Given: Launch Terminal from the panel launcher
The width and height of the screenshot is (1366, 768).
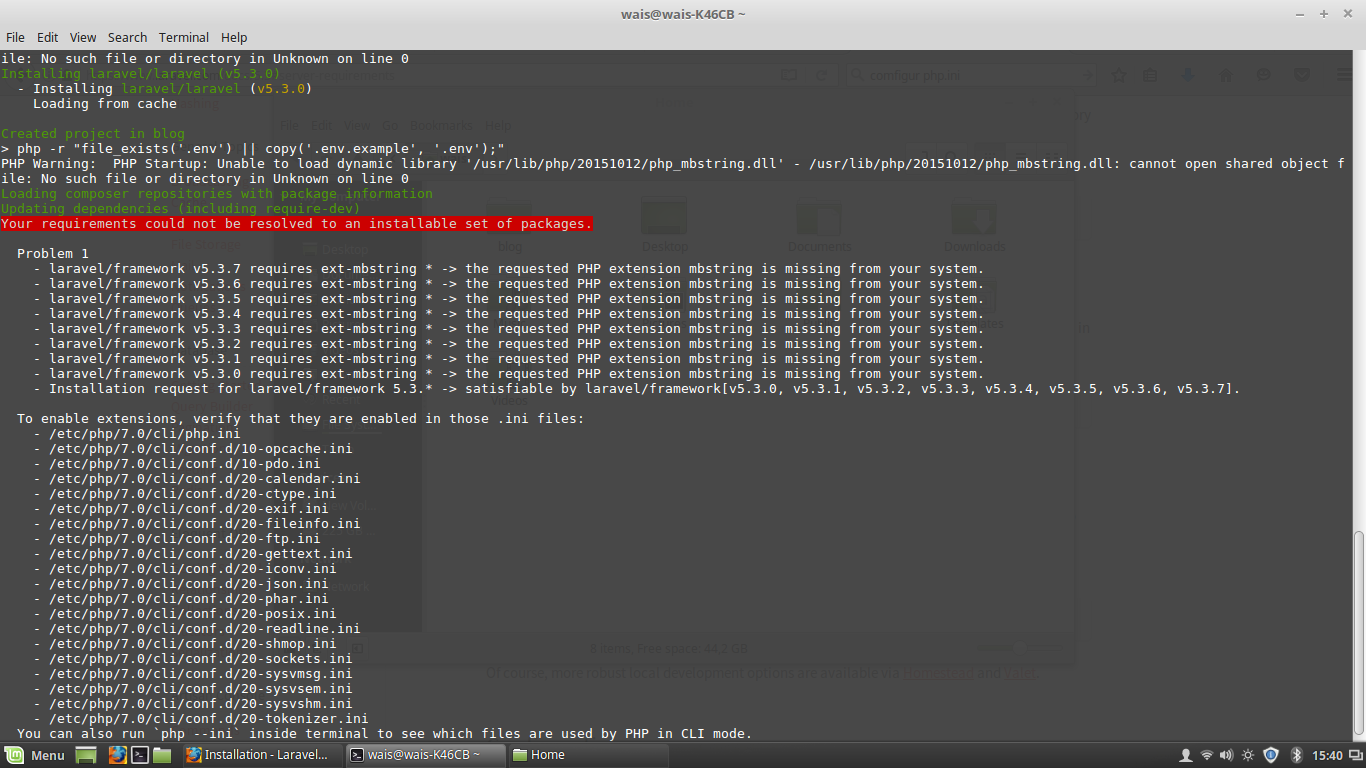Looking at the screenshot, I should point(140,755).
